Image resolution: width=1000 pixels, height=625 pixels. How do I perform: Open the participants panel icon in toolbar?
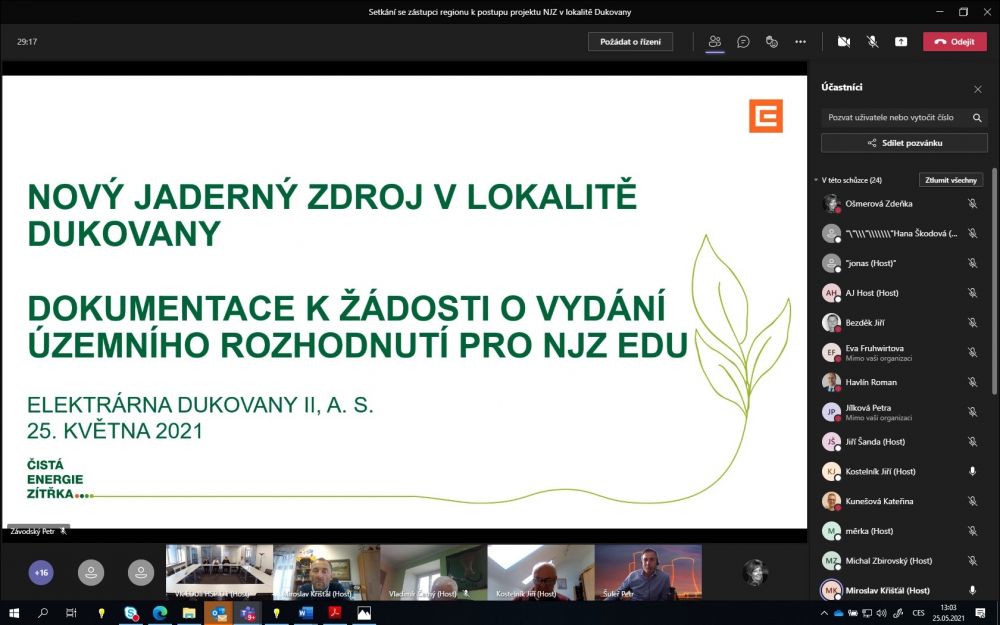click(714, 41)
